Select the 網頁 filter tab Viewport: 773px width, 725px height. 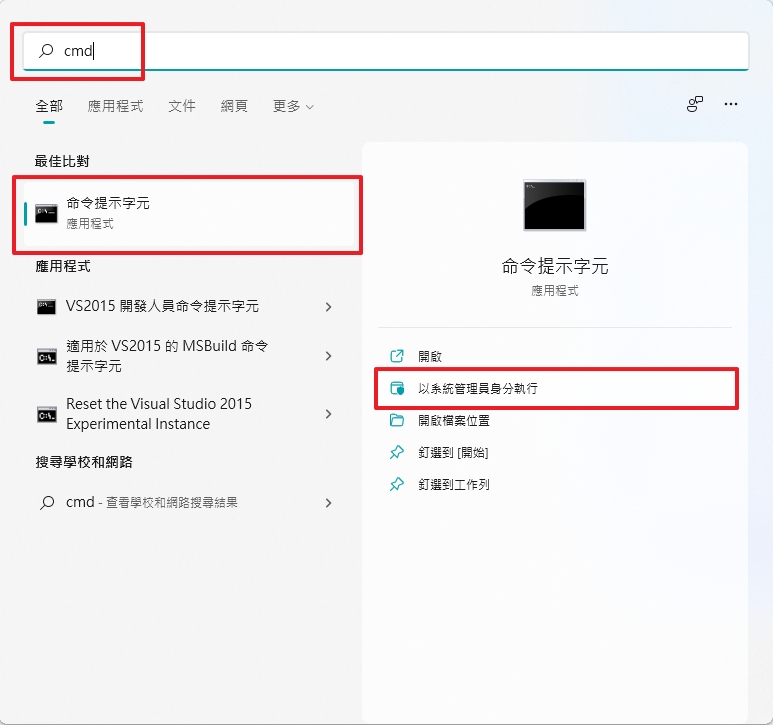234,106
